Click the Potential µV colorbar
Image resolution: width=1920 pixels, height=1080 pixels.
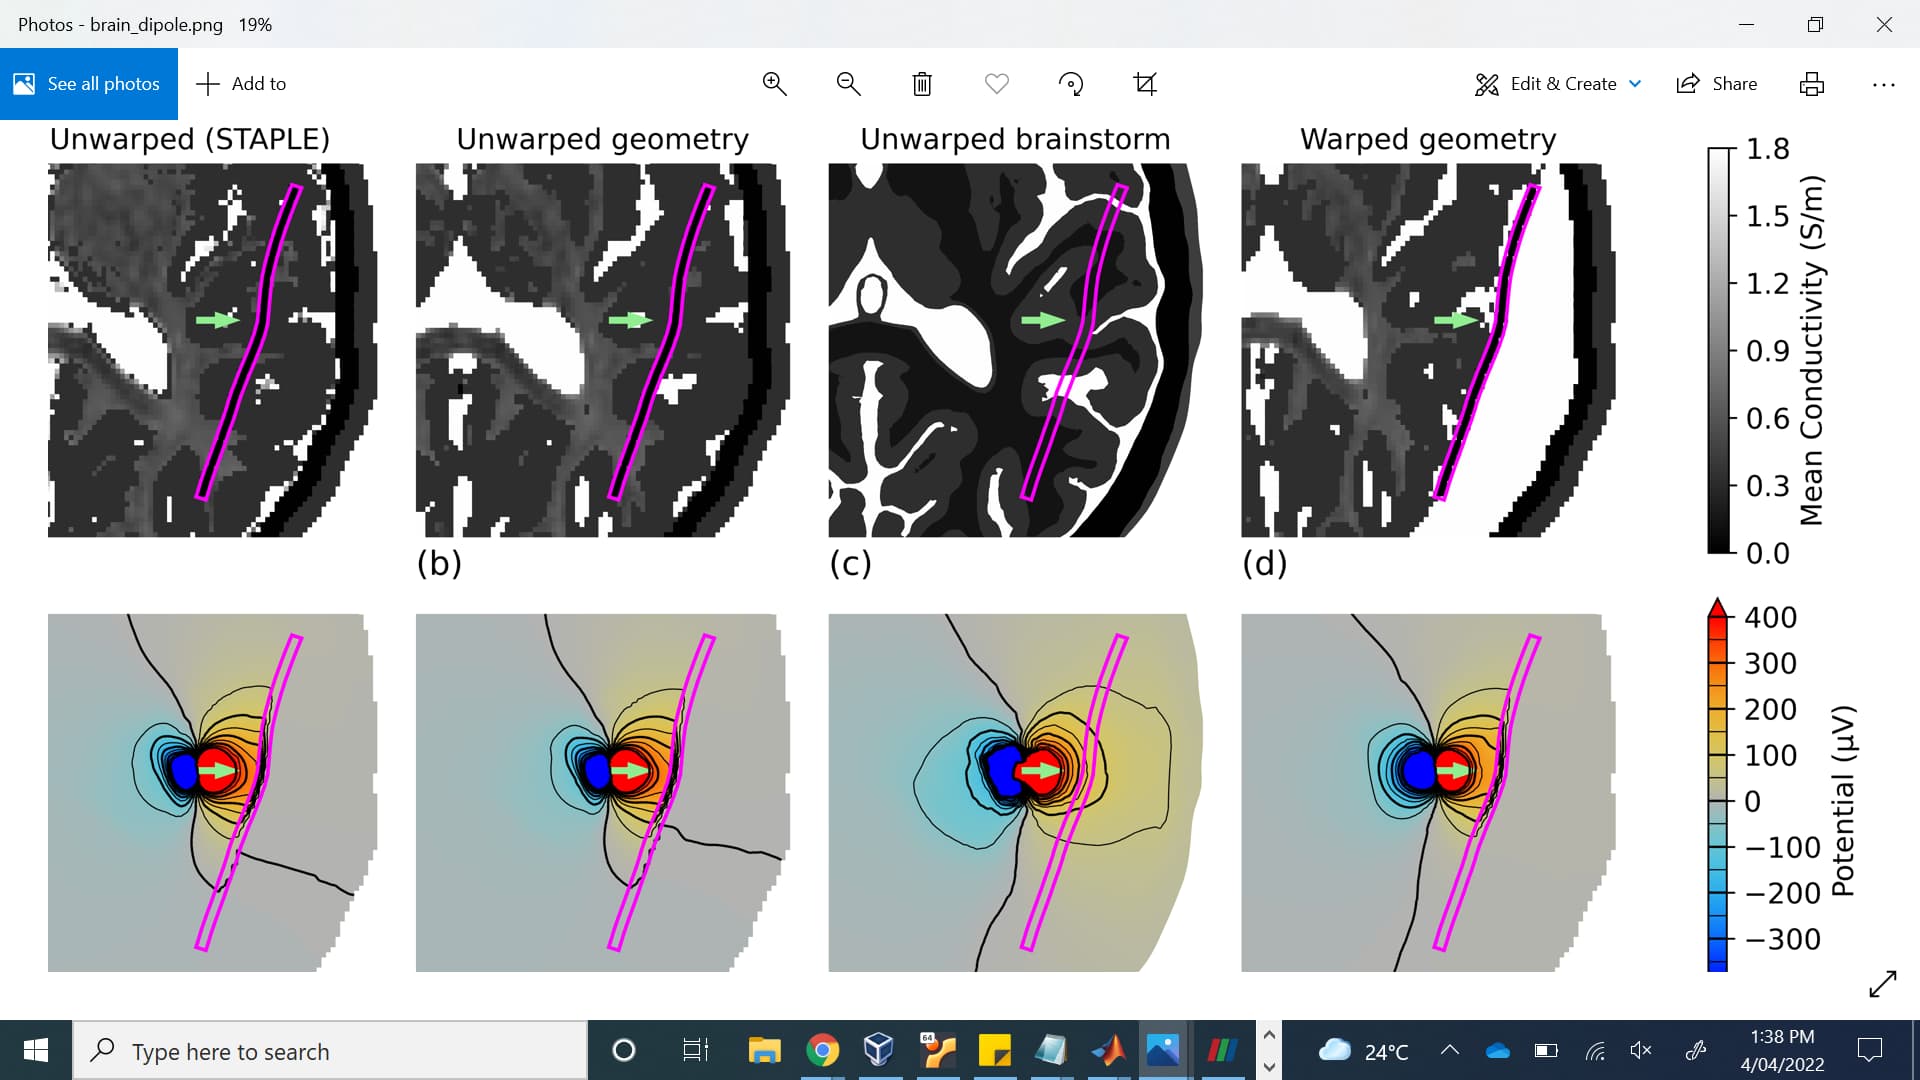[1718, 785]
